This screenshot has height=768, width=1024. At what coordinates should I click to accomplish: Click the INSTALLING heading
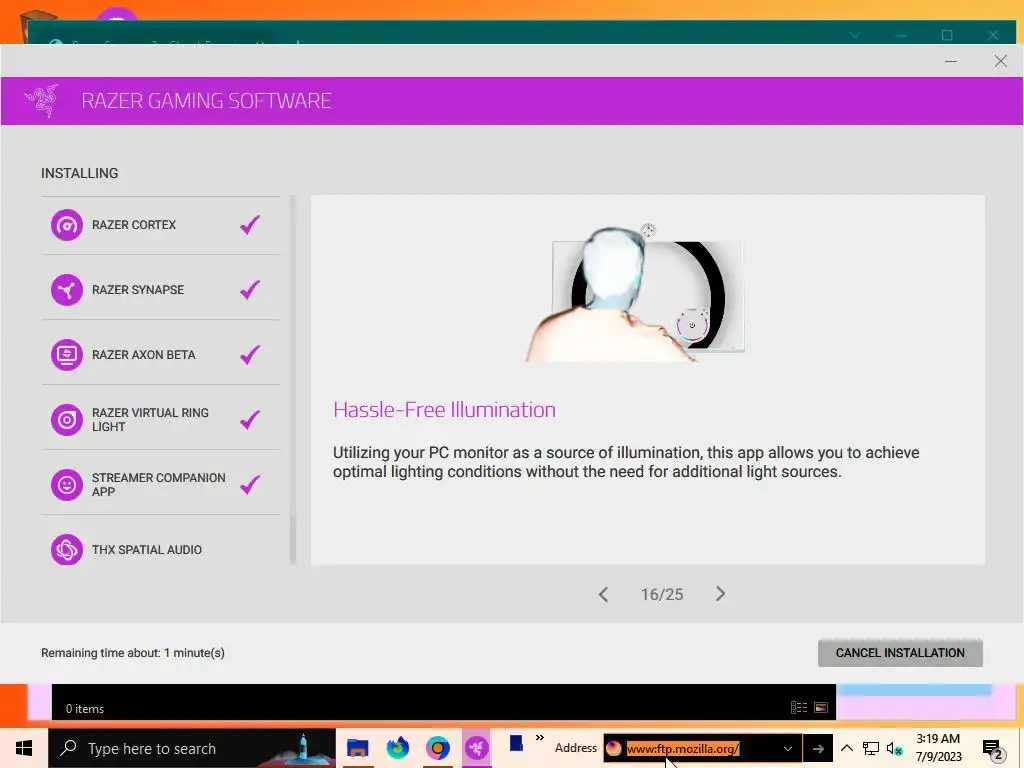pos(80,173)
